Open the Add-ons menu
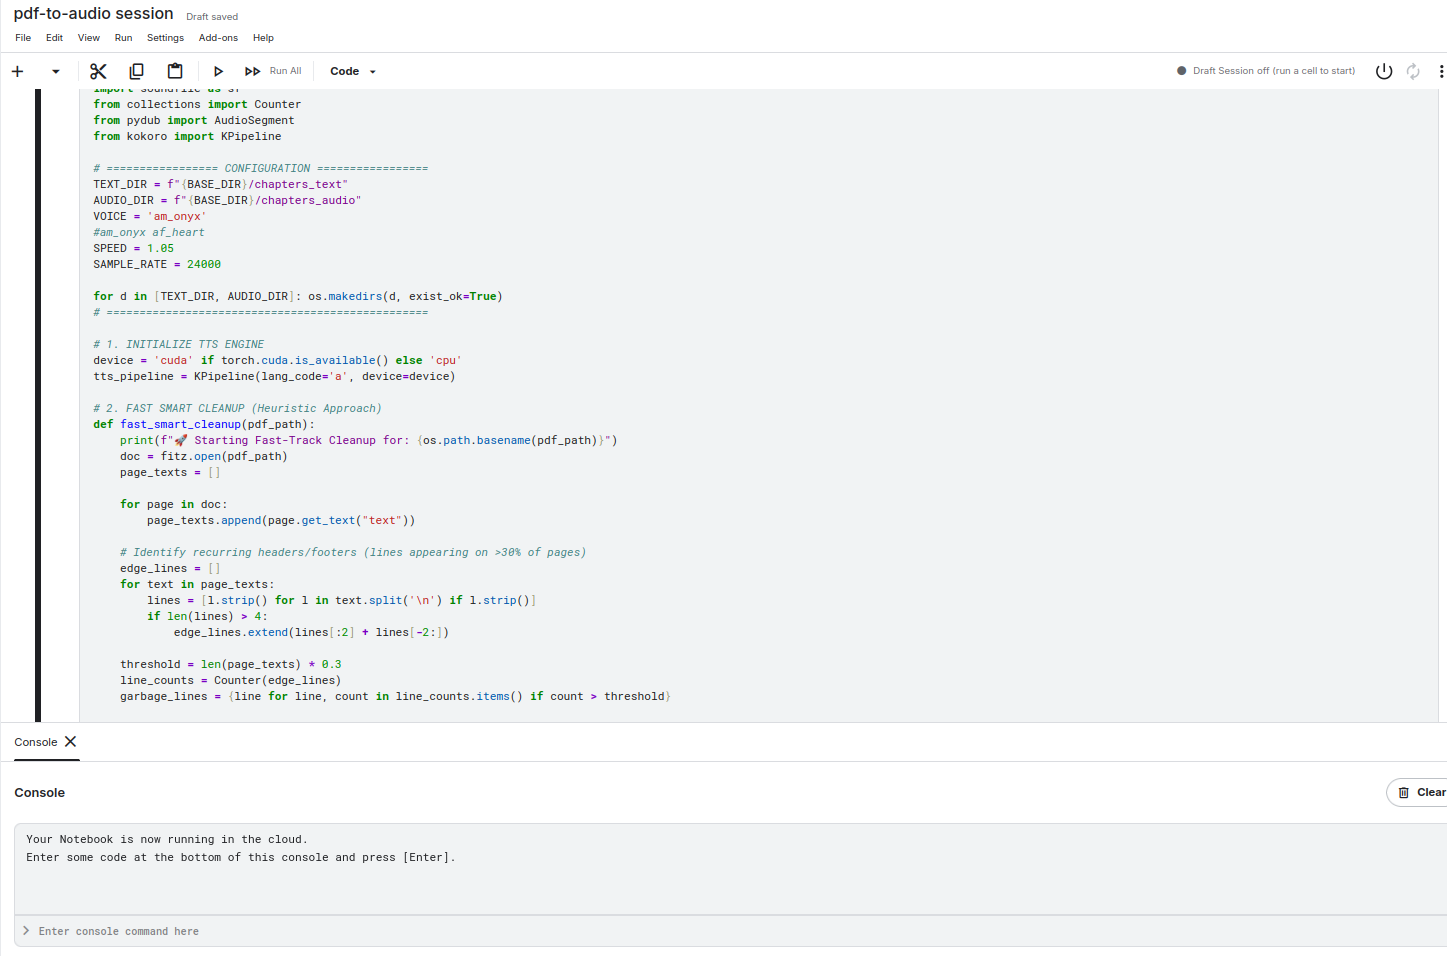This screenshot has width=1447, height=956. coord(218,38)
